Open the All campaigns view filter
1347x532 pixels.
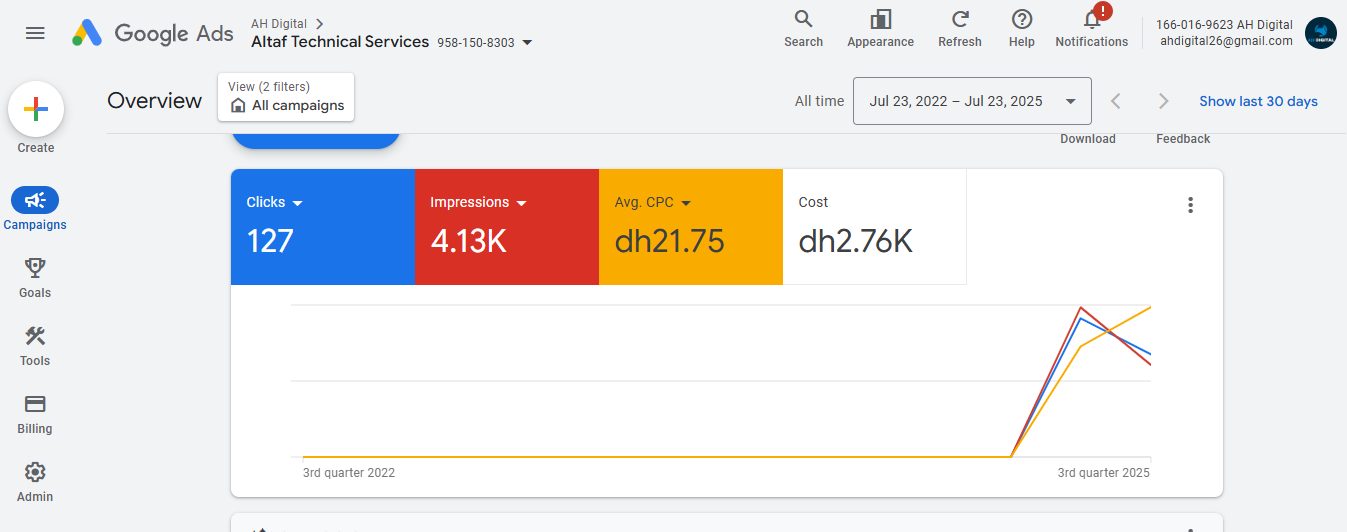[x=286, y=98]
